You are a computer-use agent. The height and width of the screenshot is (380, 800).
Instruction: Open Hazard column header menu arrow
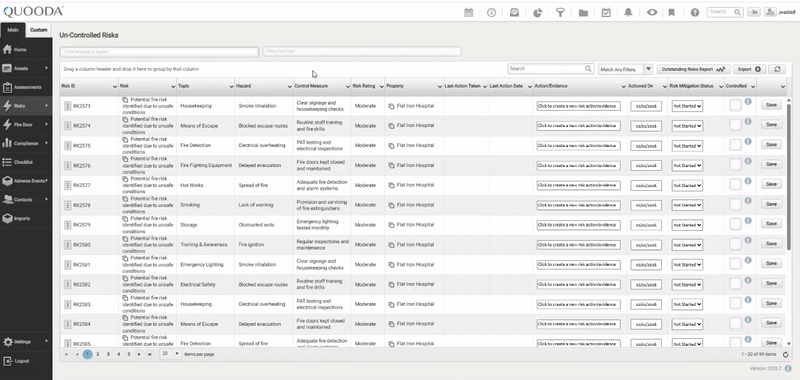289,87
